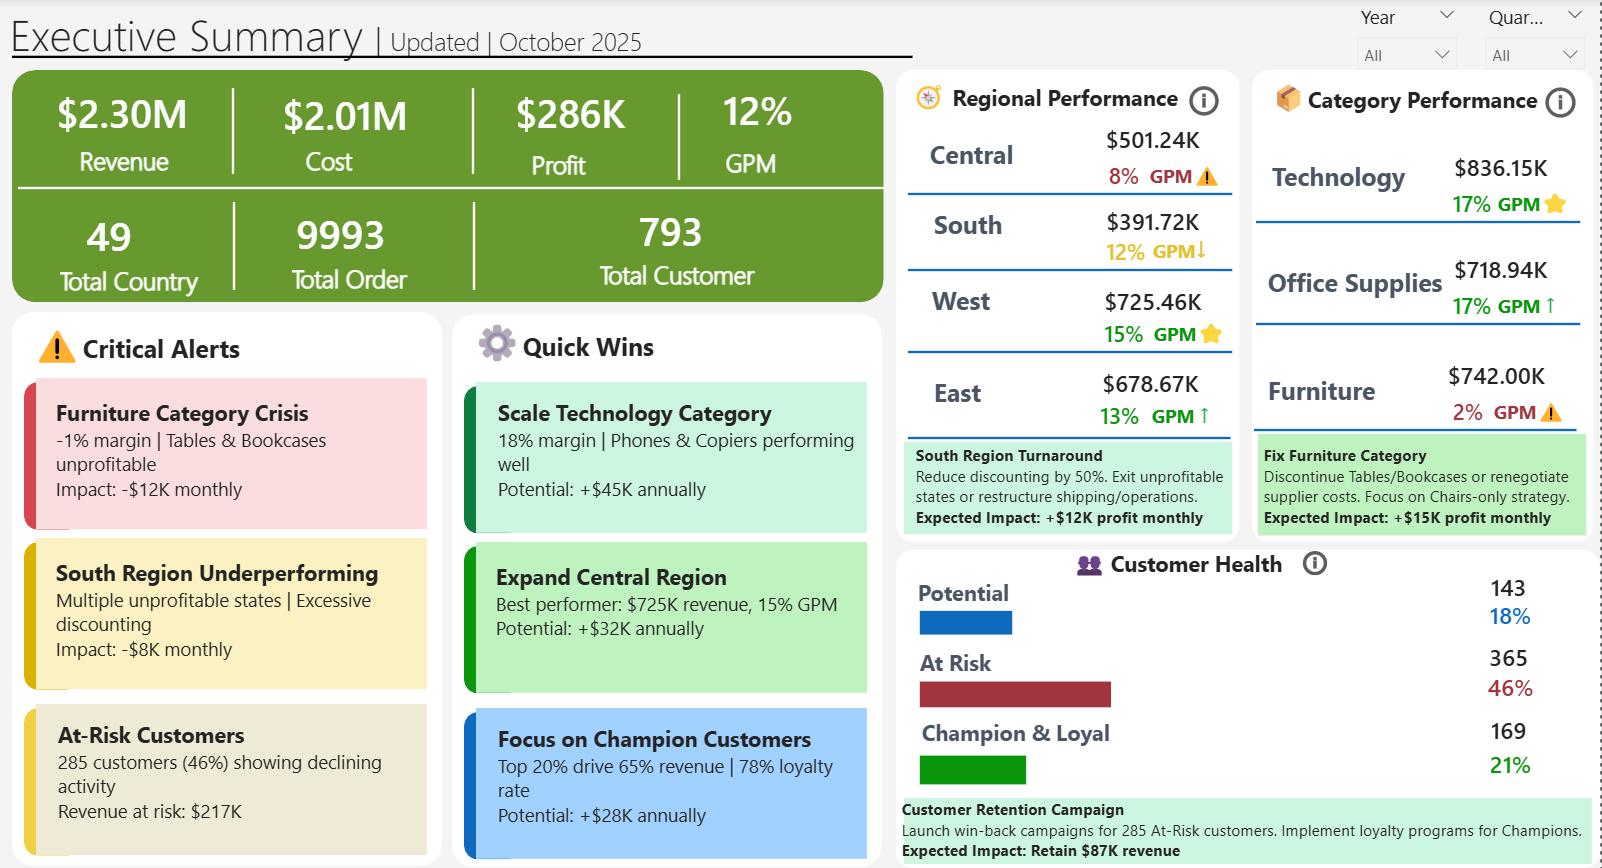Click the compass icon beside Regional Performance

tap(928, 98)
